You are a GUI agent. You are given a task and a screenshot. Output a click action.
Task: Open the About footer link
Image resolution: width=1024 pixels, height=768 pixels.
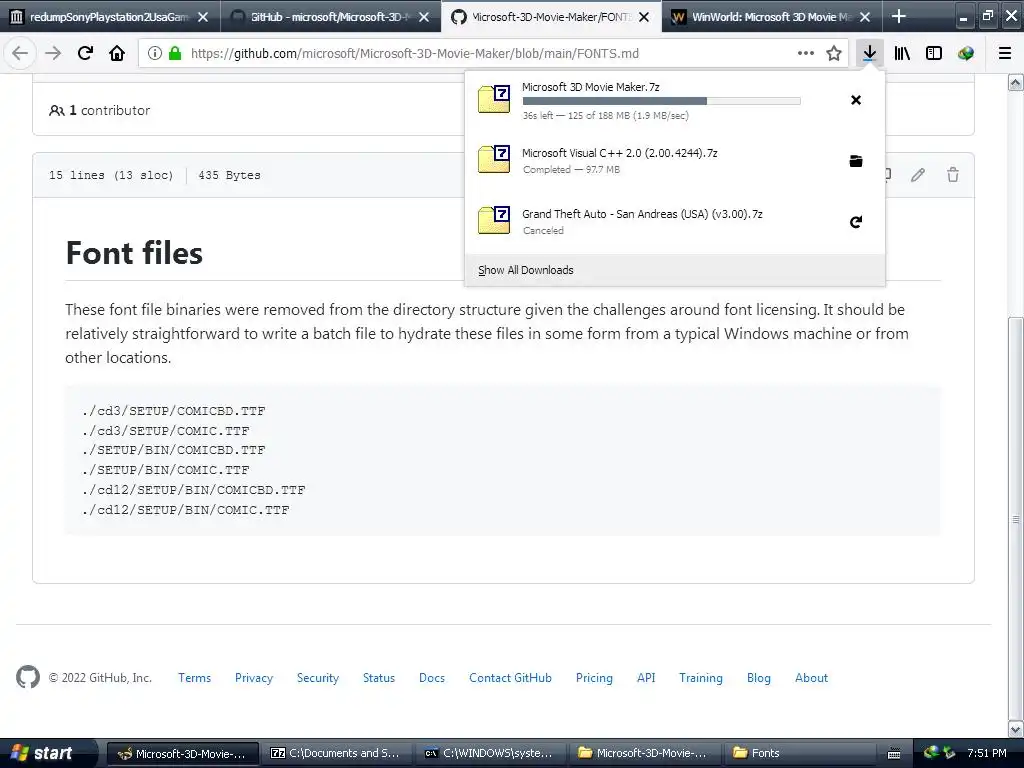[811, 678]
